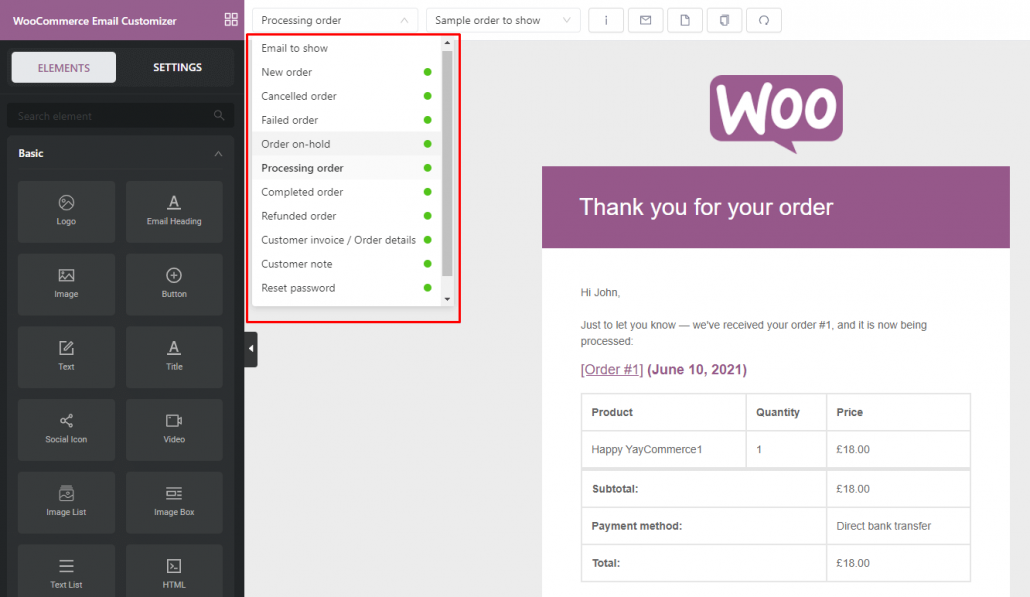Click the info button in the toolbar
1030x597 pixels.
coord(605,20)
